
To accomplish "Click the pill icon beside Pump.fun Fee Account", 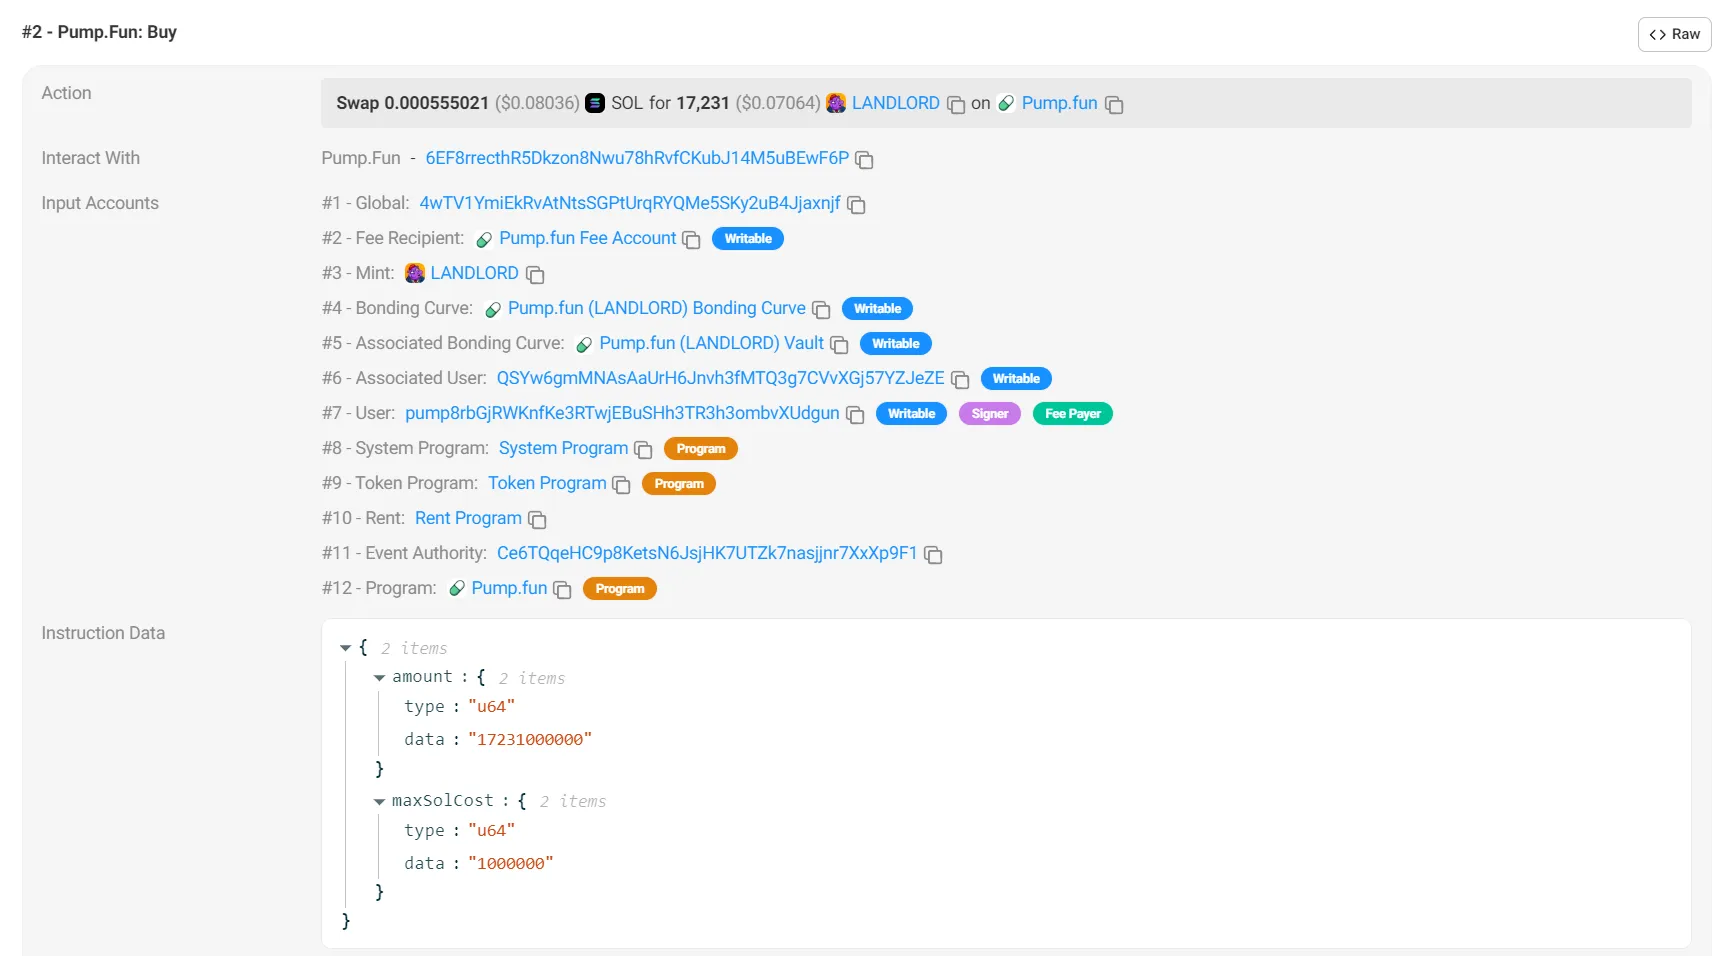I will [x=484, y=240].
